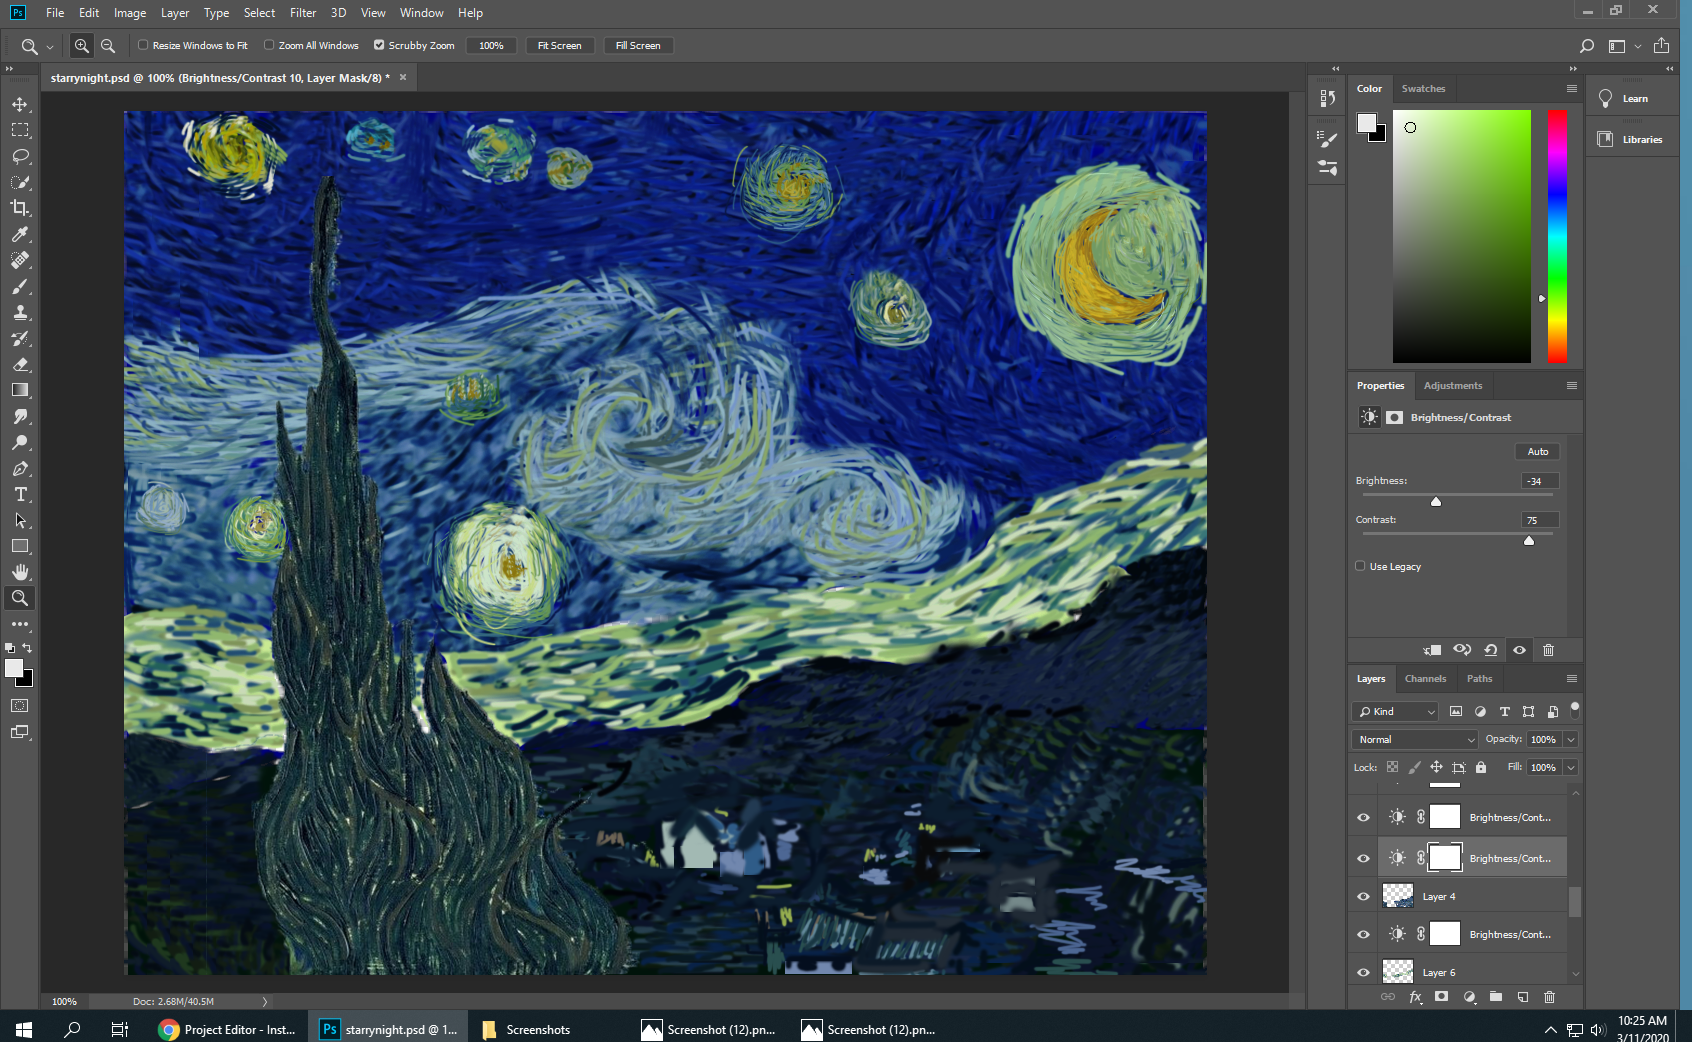Click the Zoom In icon in options bar
The width and height of the screenshot is (1692, 1042).
pyautogui.click(x=82, y=46)
